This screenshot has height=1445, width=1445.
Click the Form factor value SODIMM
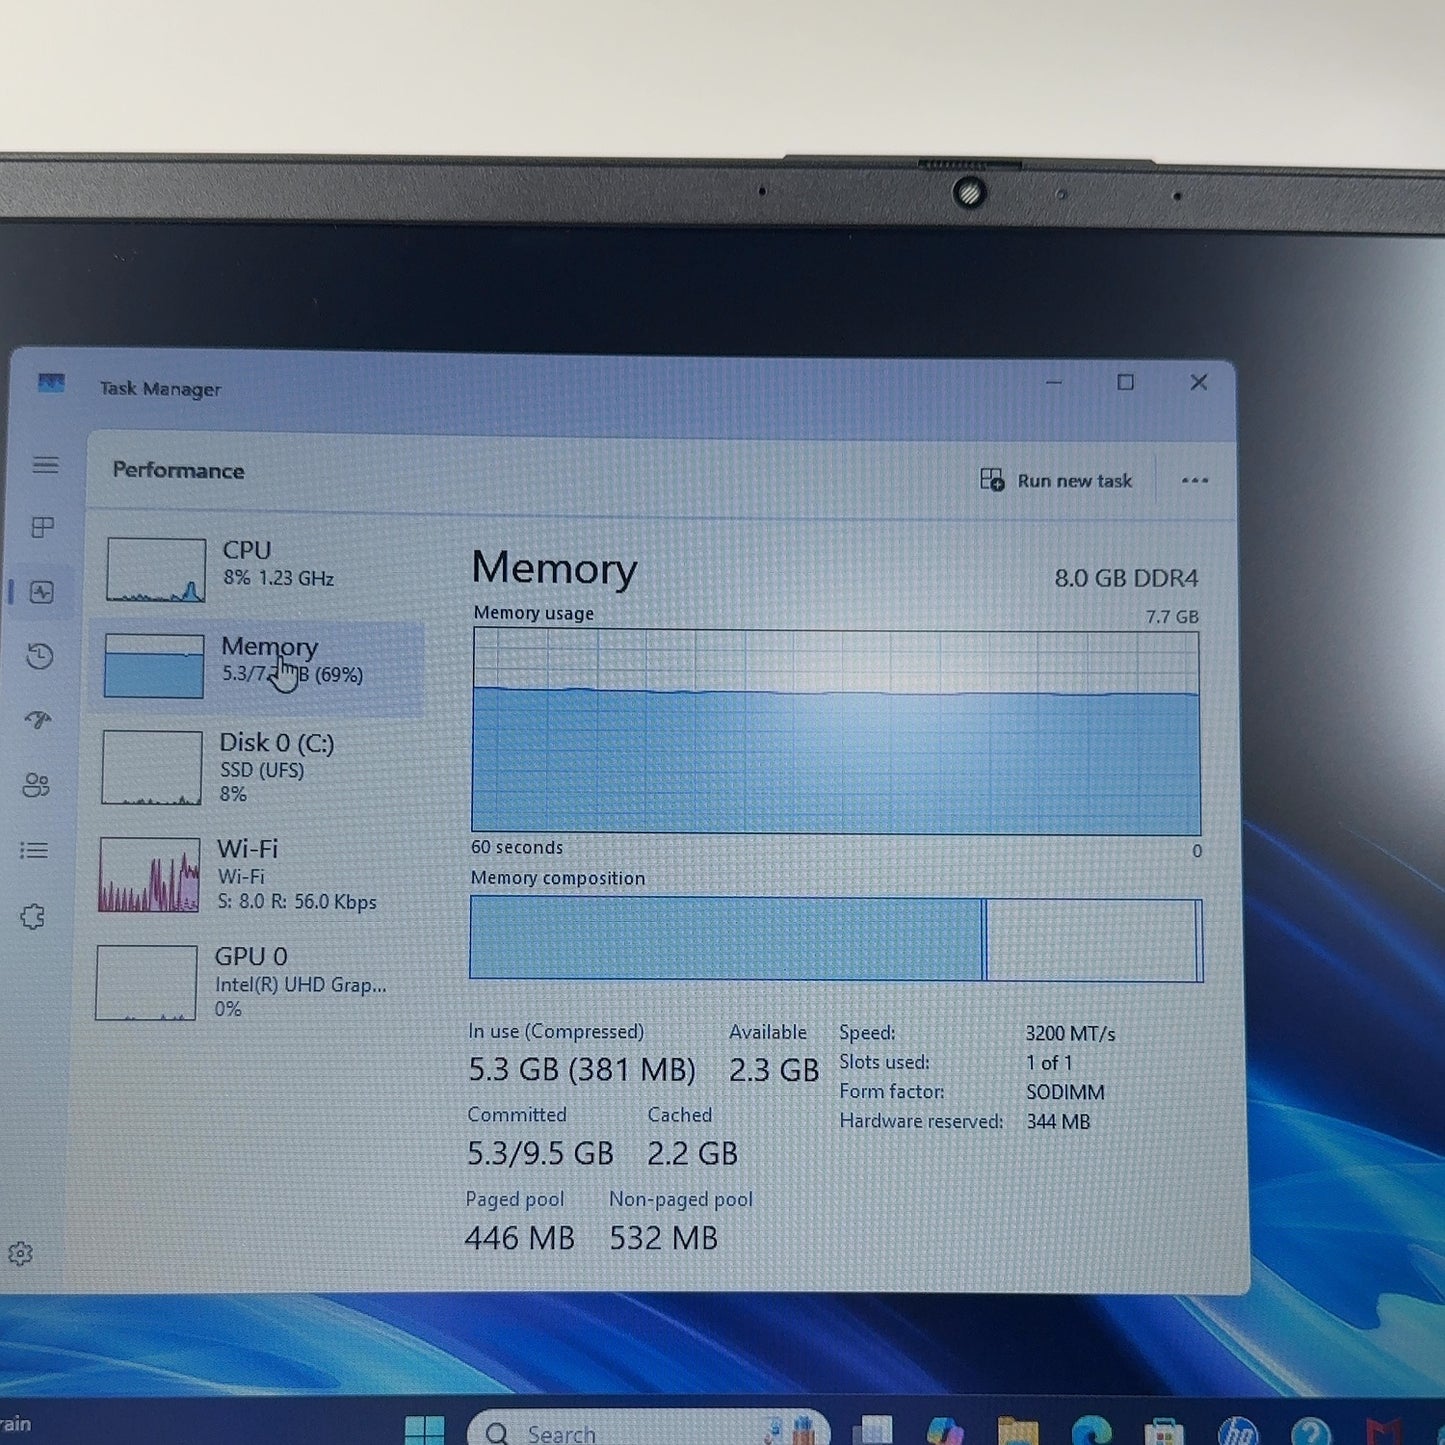tap(1065, 1092)
